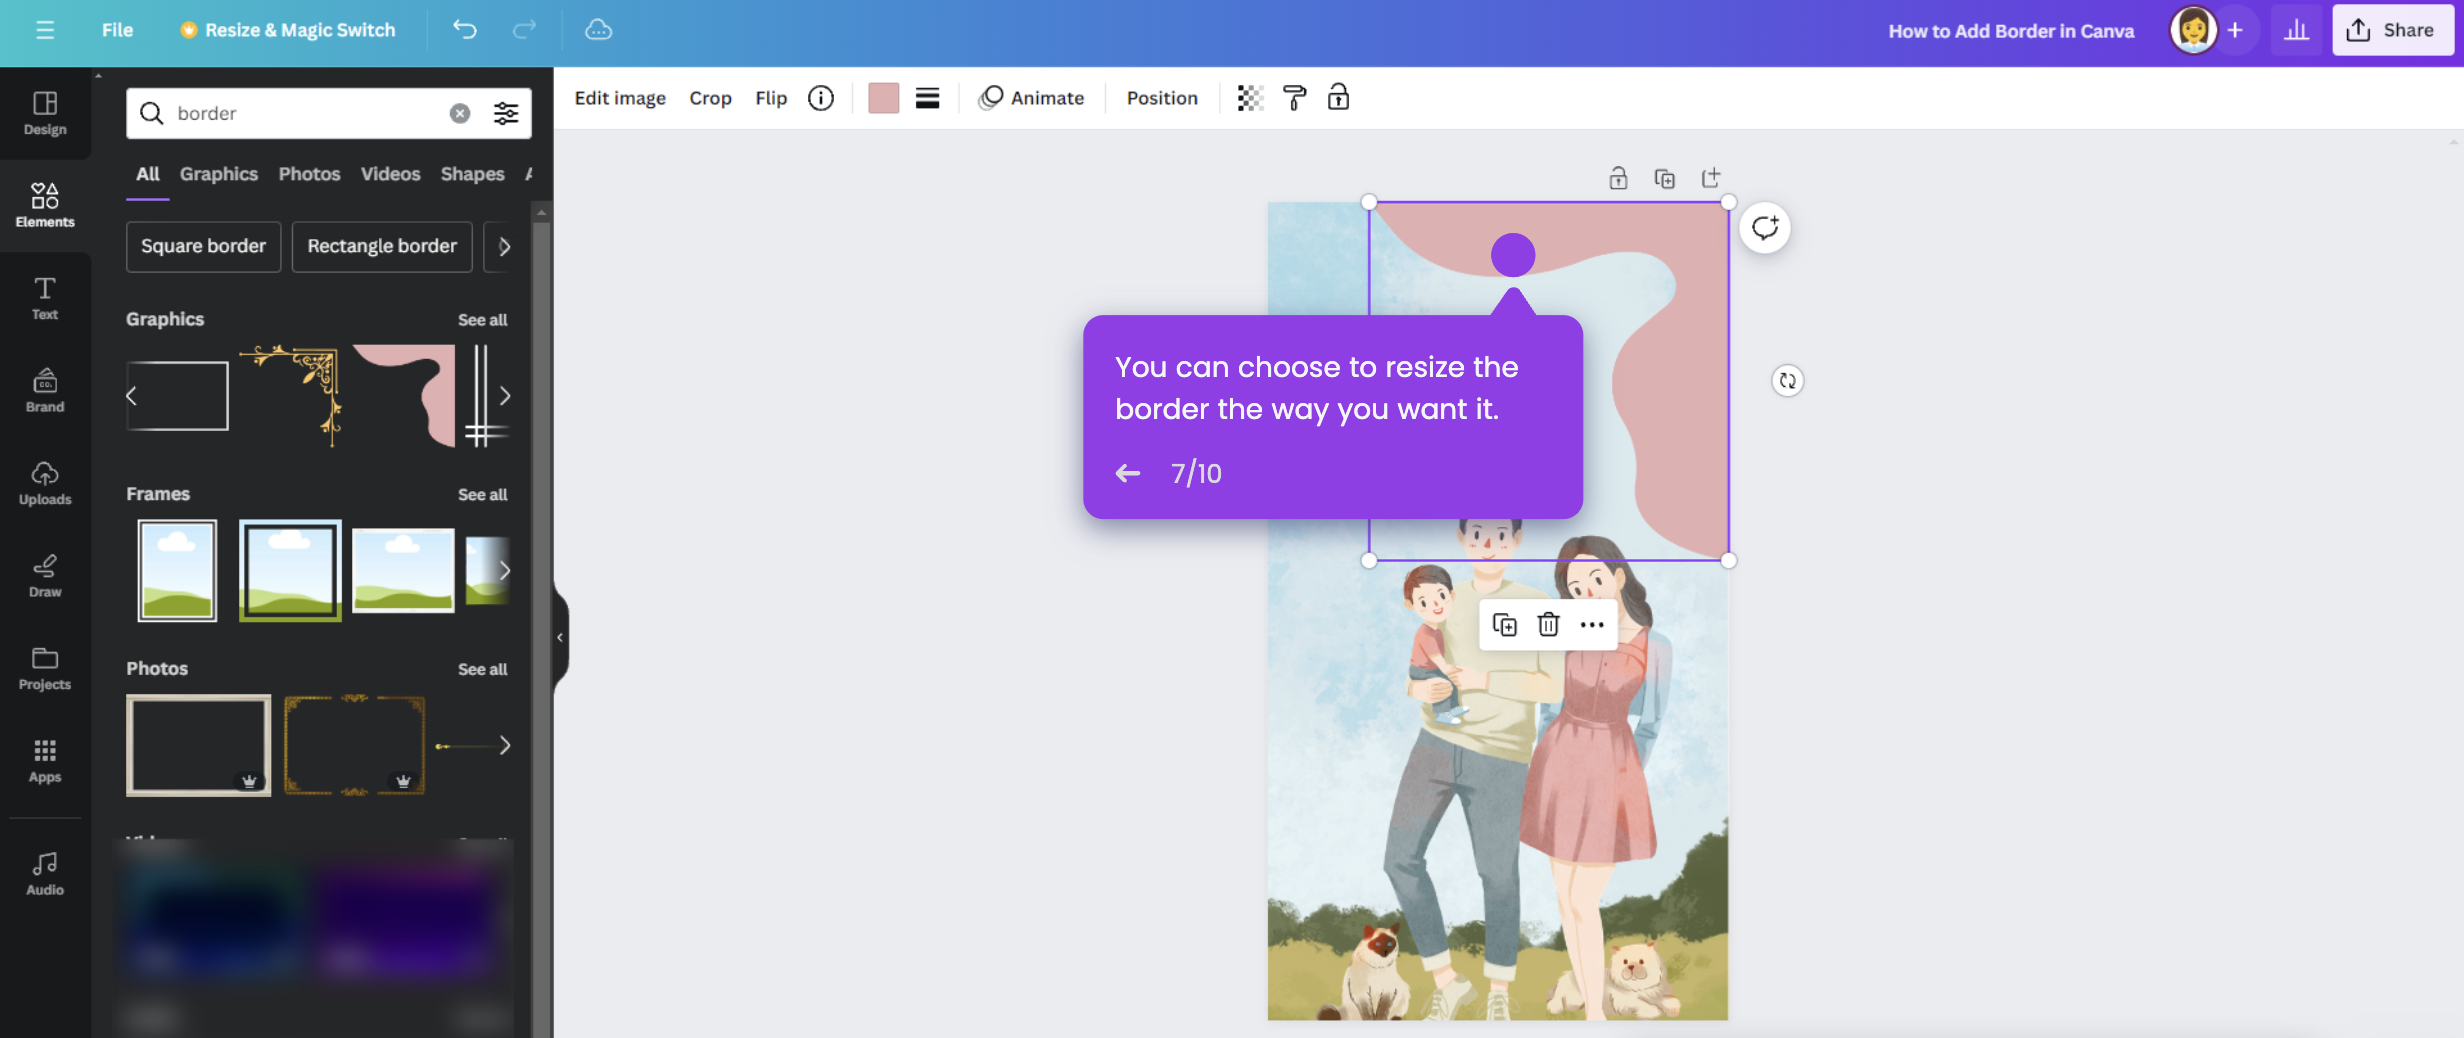2464x1038 pixels.
Task: Open the Uploads panel
Action: tap(44, 484)
